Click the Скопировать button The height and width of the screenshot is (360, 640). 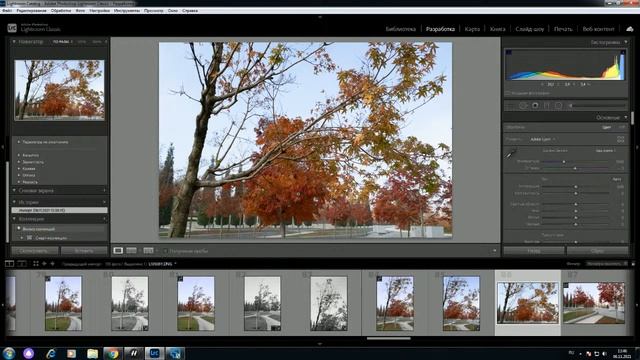tap(35, 251)
